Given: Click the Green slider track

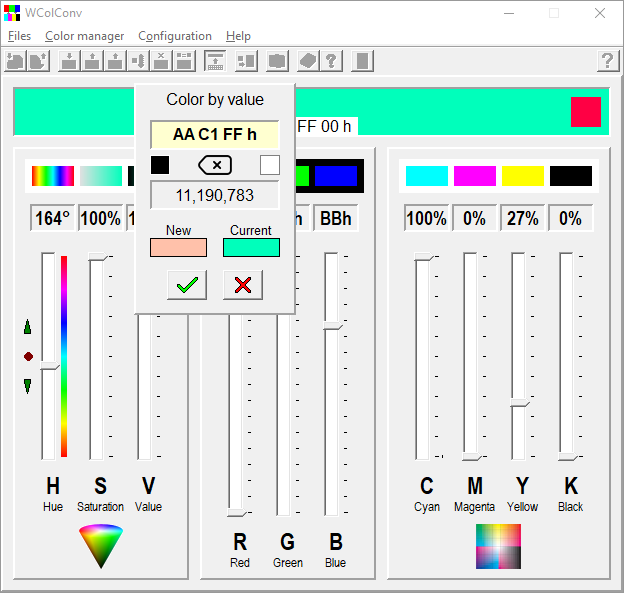Looking at the screenshot, I should [x=284, y=414].
